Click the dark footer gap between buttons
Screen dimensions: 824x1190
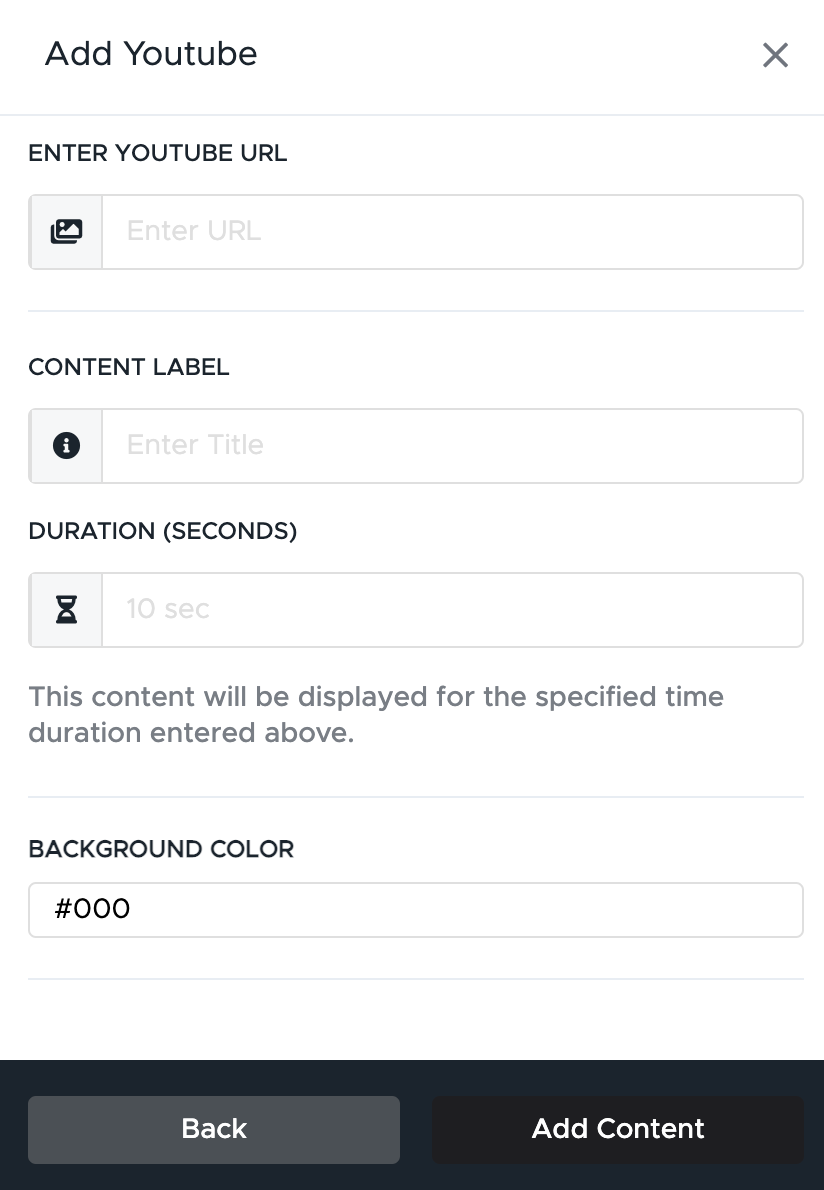point(416,1129)
